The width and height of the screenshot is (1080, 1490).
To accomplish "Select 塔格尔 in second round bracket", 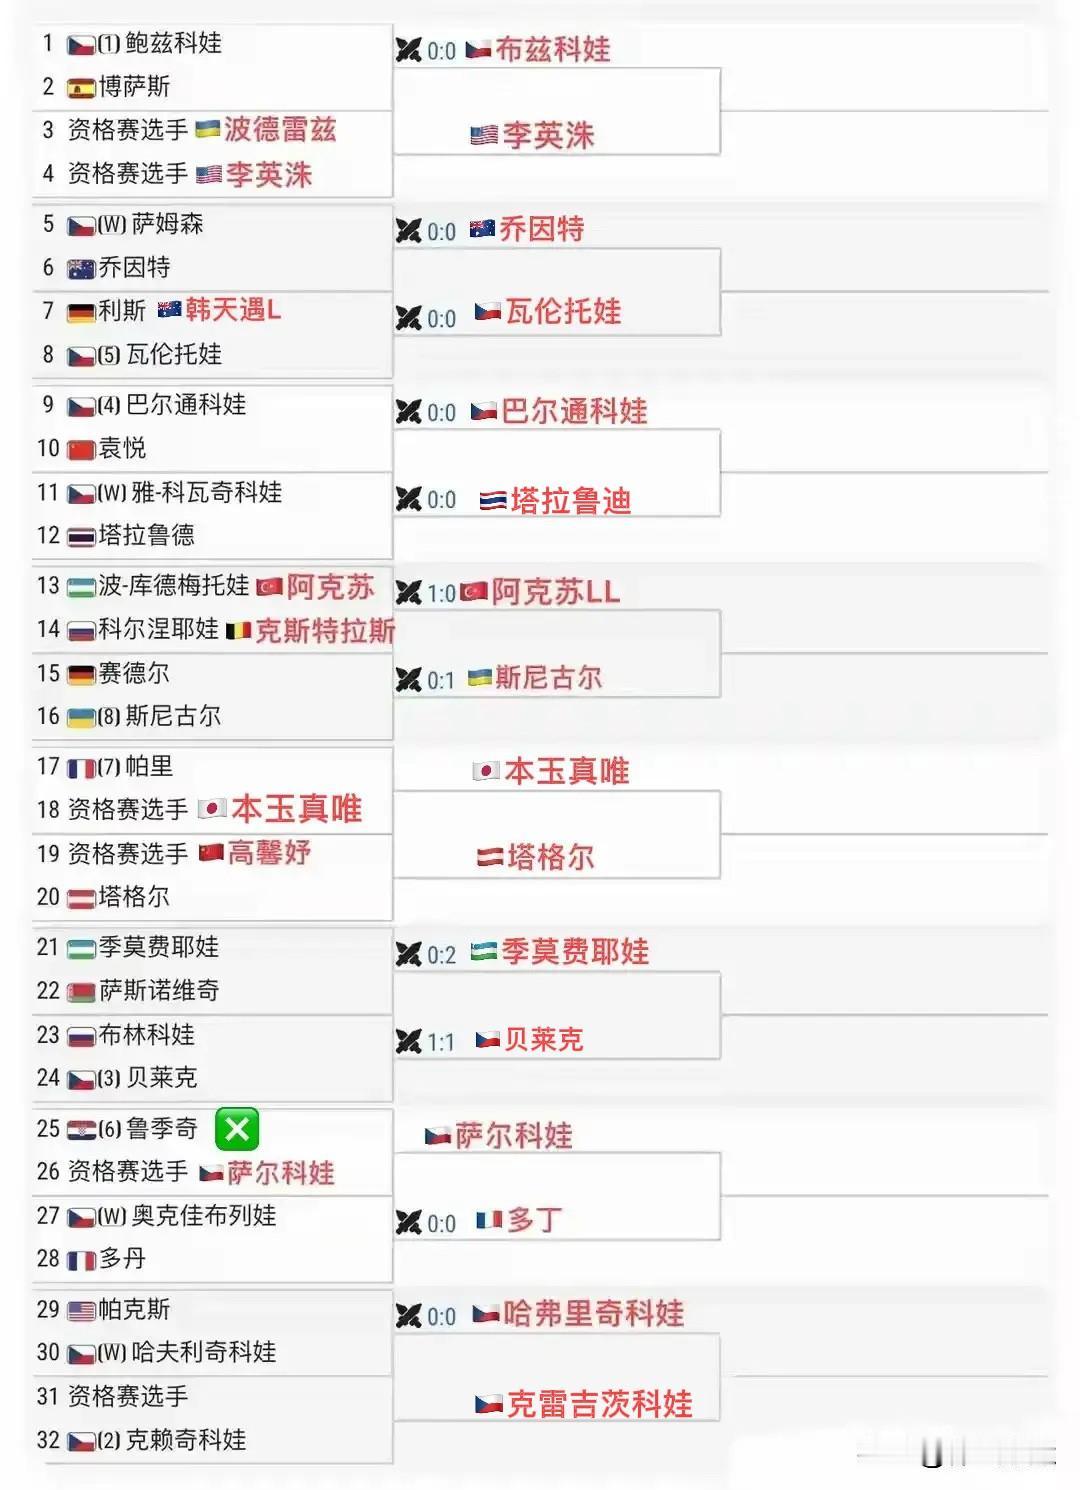I will tap(551, 857).
